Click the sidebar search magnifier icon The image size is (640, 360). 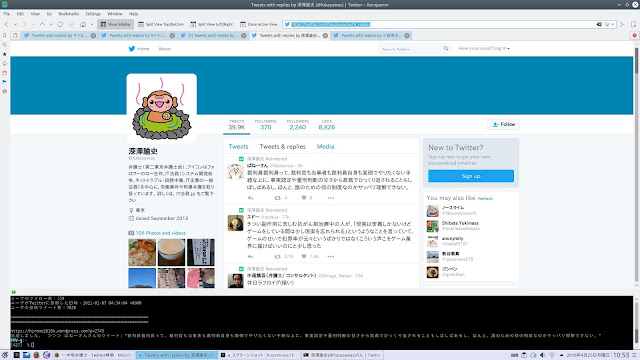click(4, 44)
